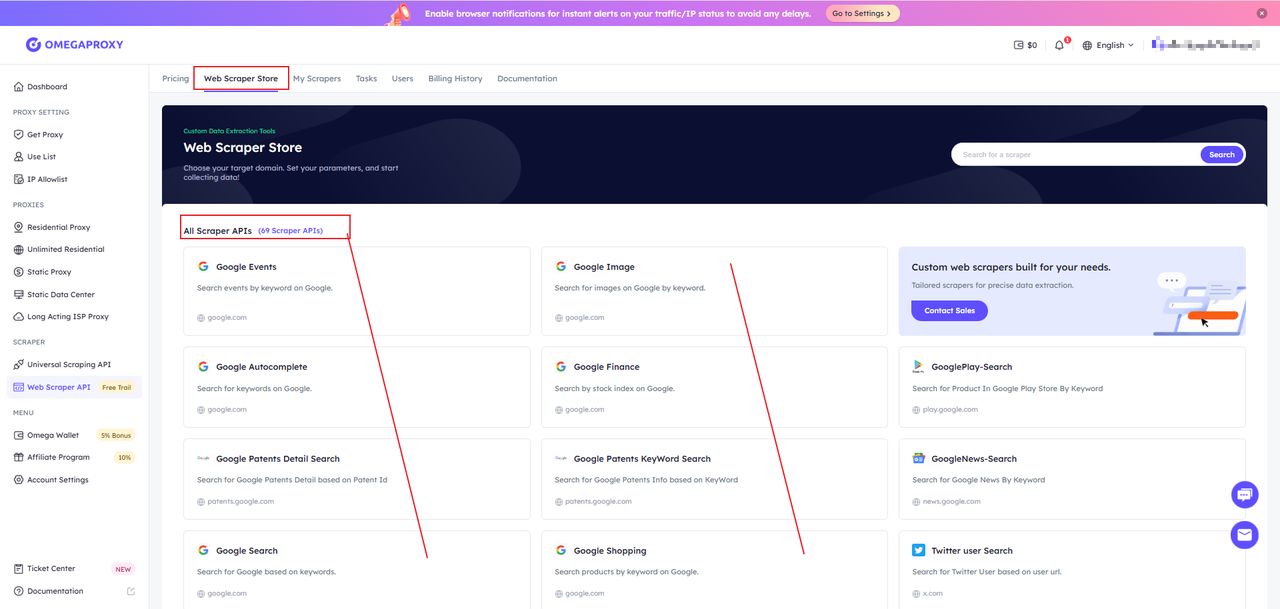
Task: Open the wallet balance icon
Action: pos(1019,45)
